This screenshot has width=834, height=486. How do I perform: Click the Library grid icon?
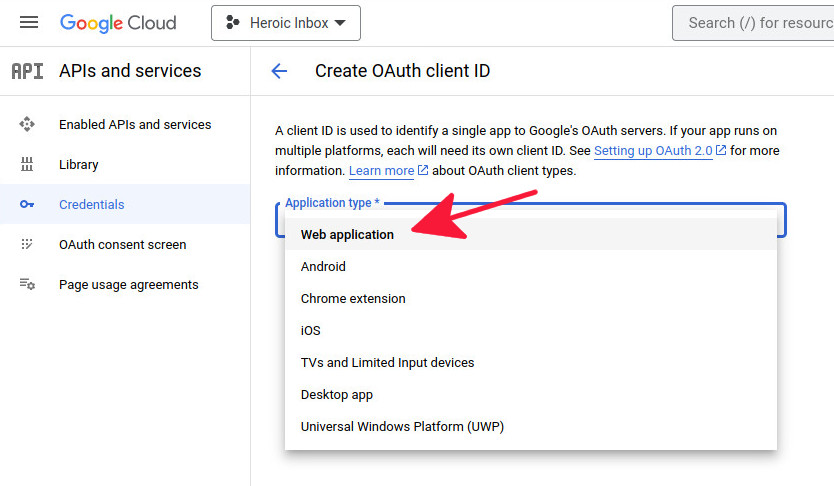tap(27, 164)
